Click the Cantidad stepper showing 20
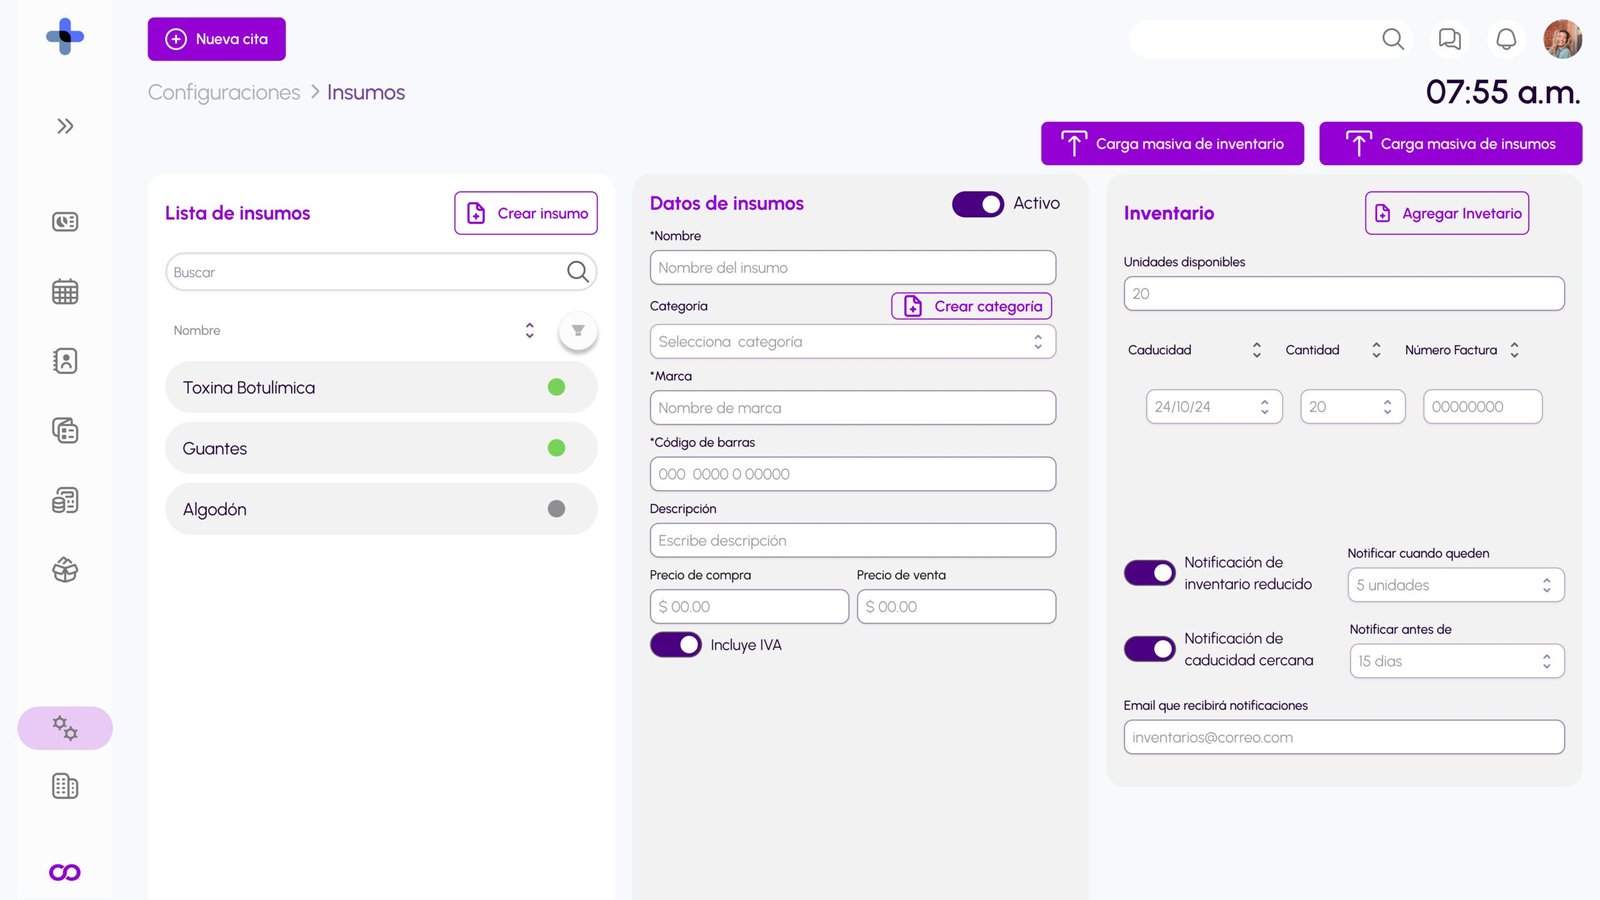The image size is (1600, 900). pyautogui.click(x=1352, y=406)
